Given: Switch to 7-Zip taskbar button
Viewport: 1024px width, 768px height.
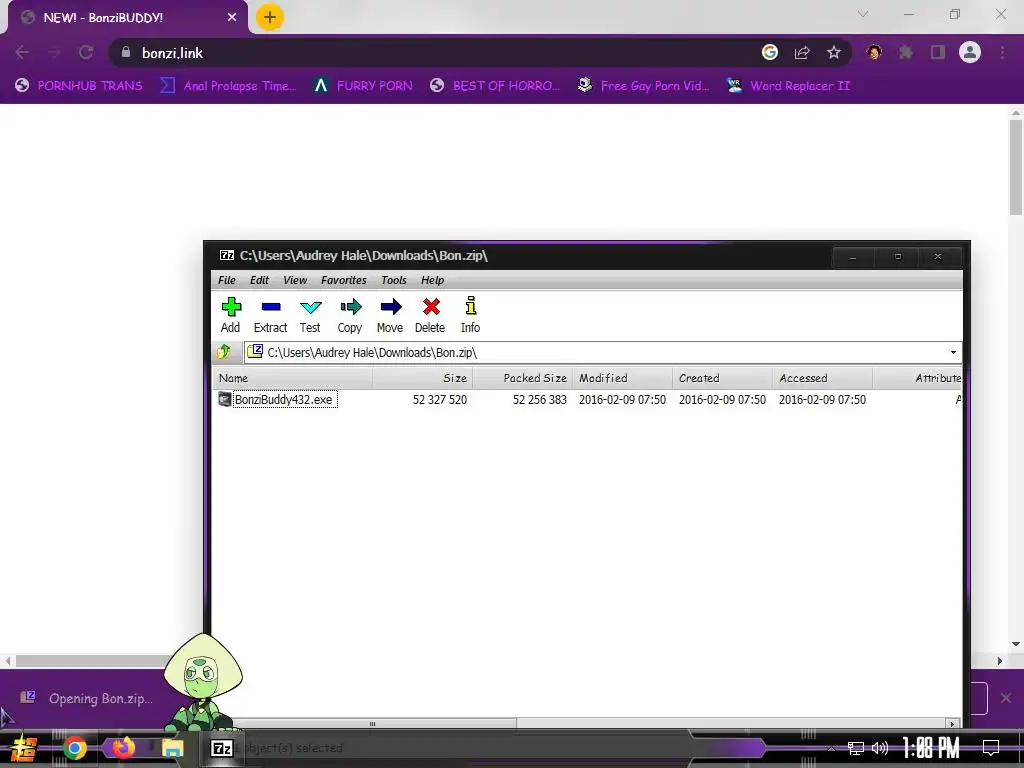Looking at the screenshot, I should [x=222, y=748].
